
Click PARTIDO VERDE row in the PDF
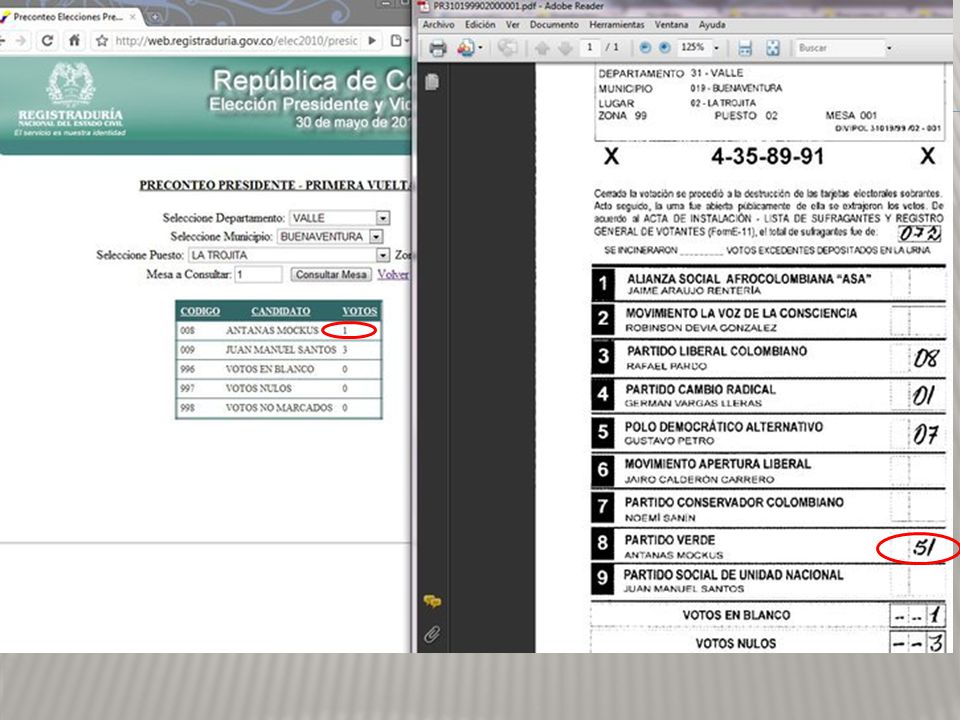pyautogui.click(x=768, y=546)
